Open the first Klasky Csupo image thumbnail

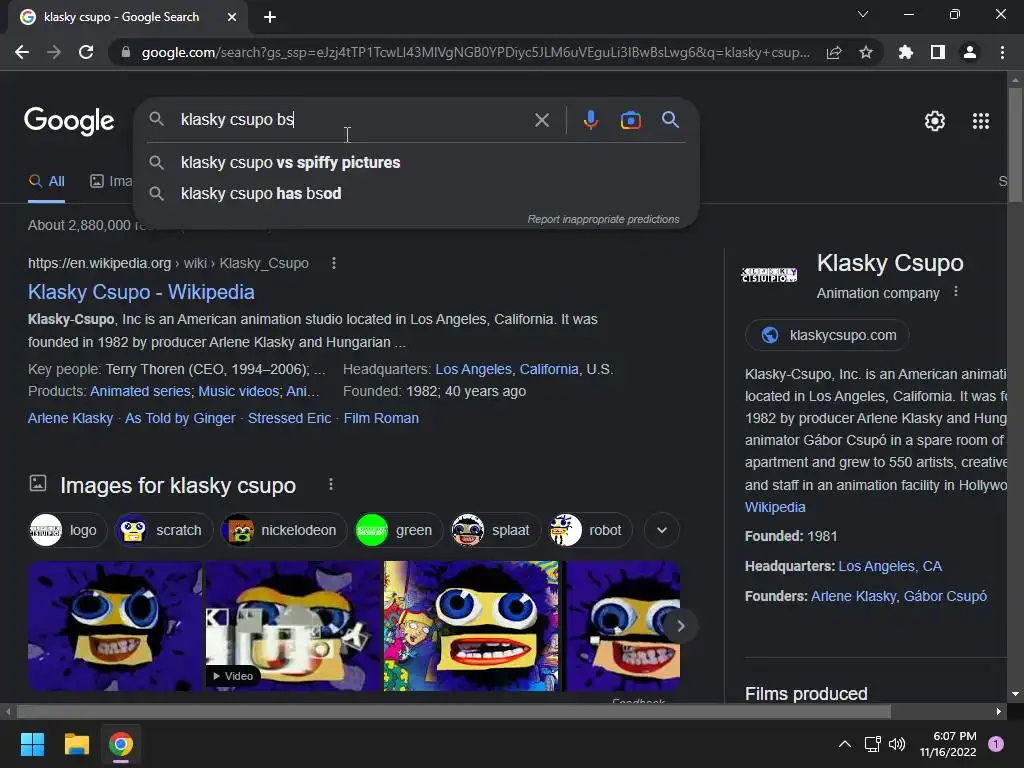pos(115,626)
